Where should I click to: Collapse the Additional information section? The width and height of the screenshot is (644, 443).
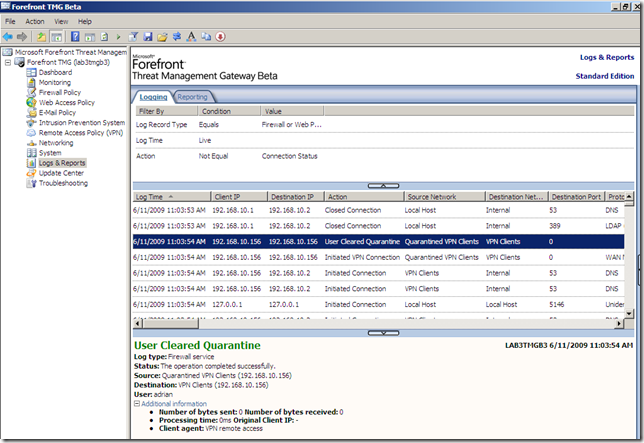(137, 404)
